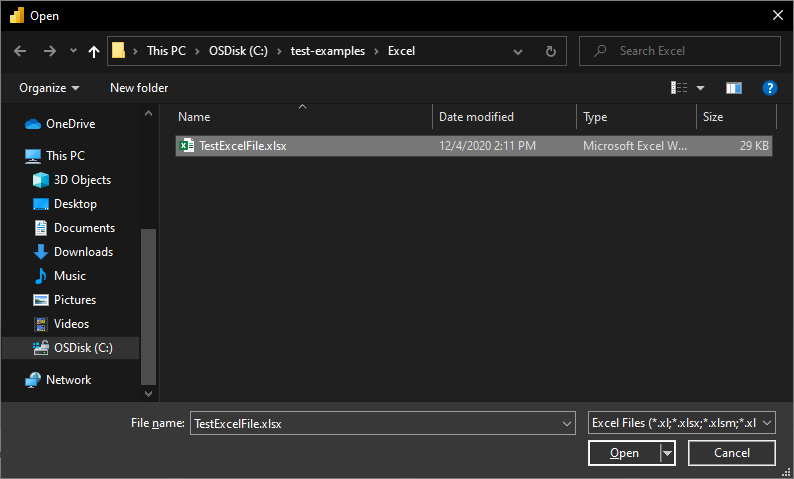Screen dimensions: 794x479
Task: Click the navigation pane scrollbar thumb
Action: pos(148,306)
